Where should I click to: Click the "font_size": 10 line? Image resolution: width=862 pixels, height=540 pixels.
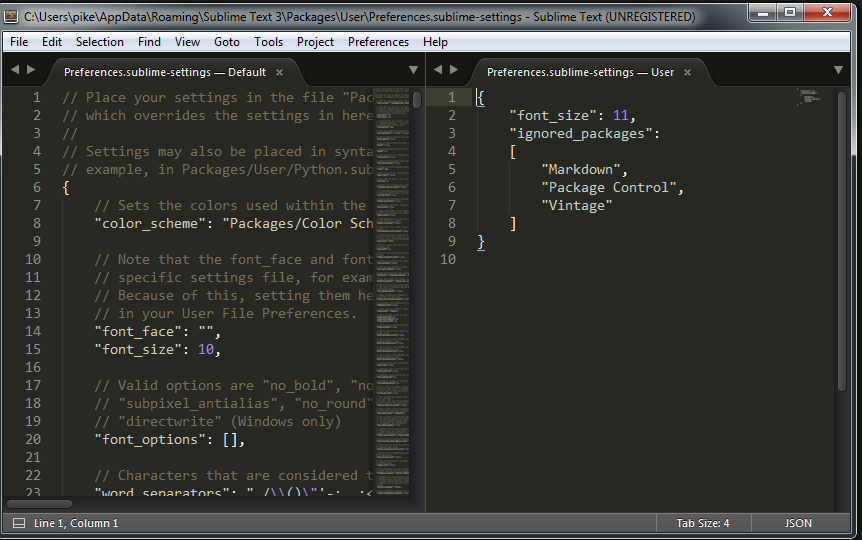coord(157,350)
